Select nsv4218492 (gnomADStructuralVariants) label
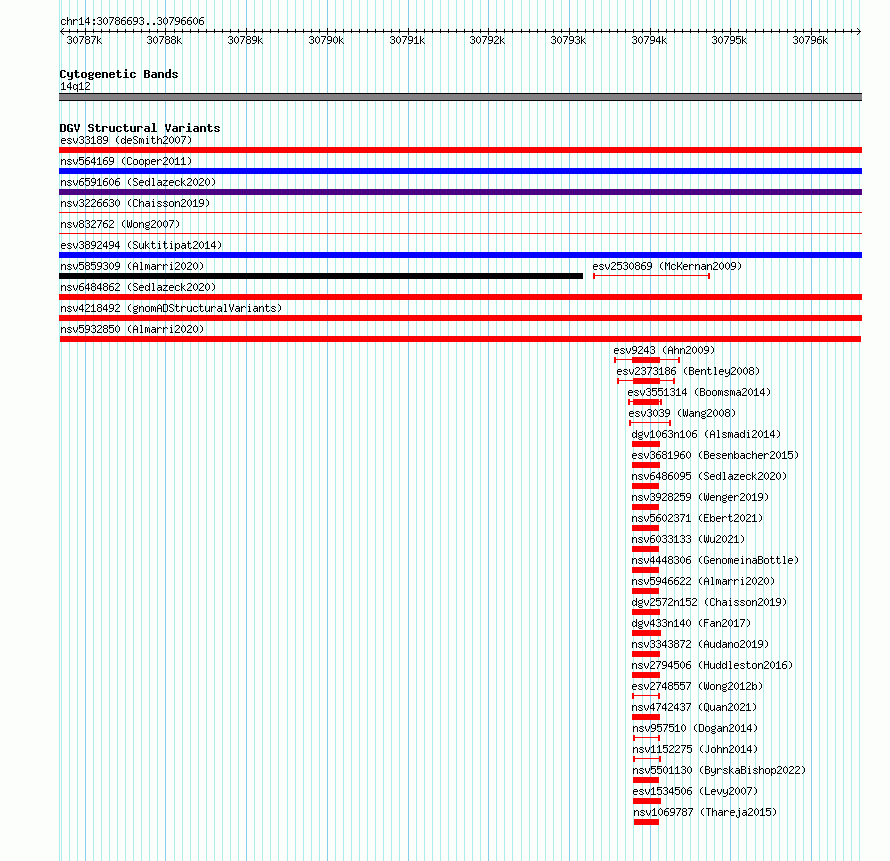 171,308
